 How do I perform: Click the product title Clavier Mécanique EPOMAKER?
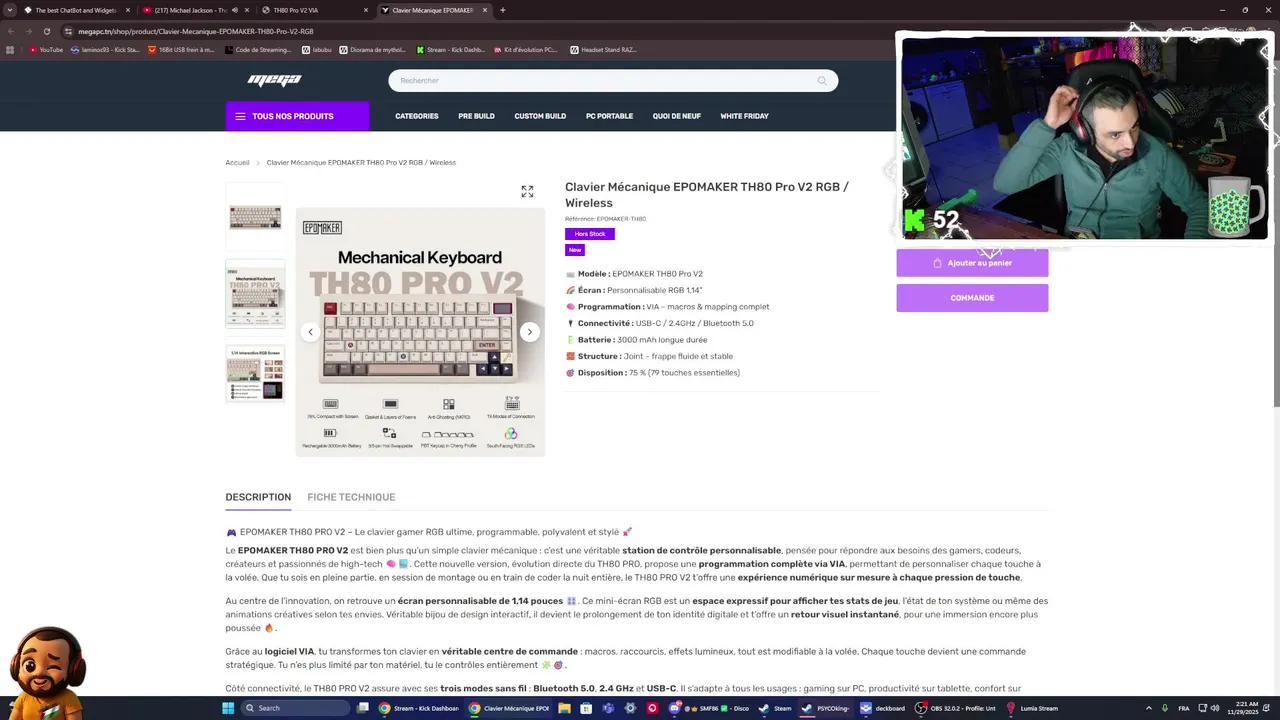[x=706, y=195]
